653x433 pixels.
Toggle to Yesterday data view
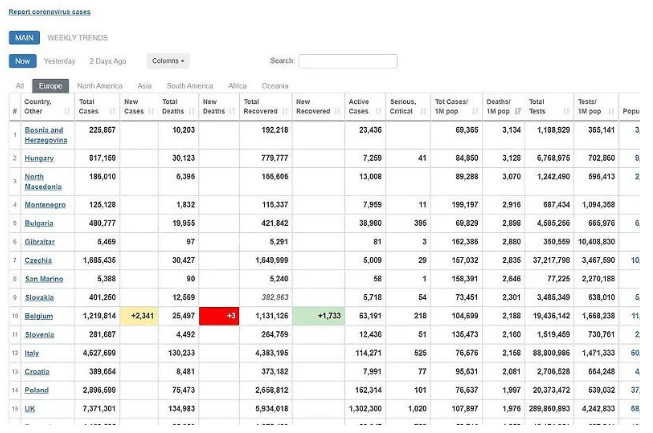coord(59,61)
